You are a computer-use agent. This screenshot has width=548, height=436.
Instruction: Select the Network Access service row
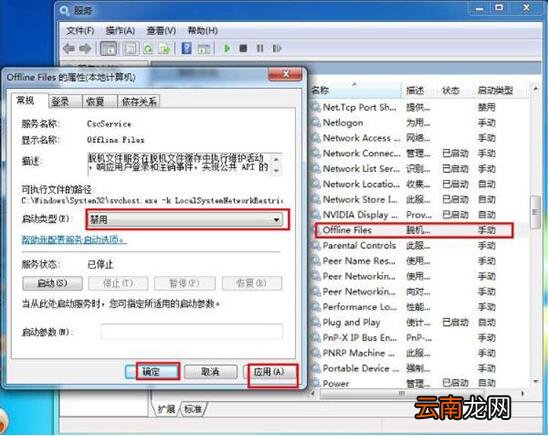419,138
